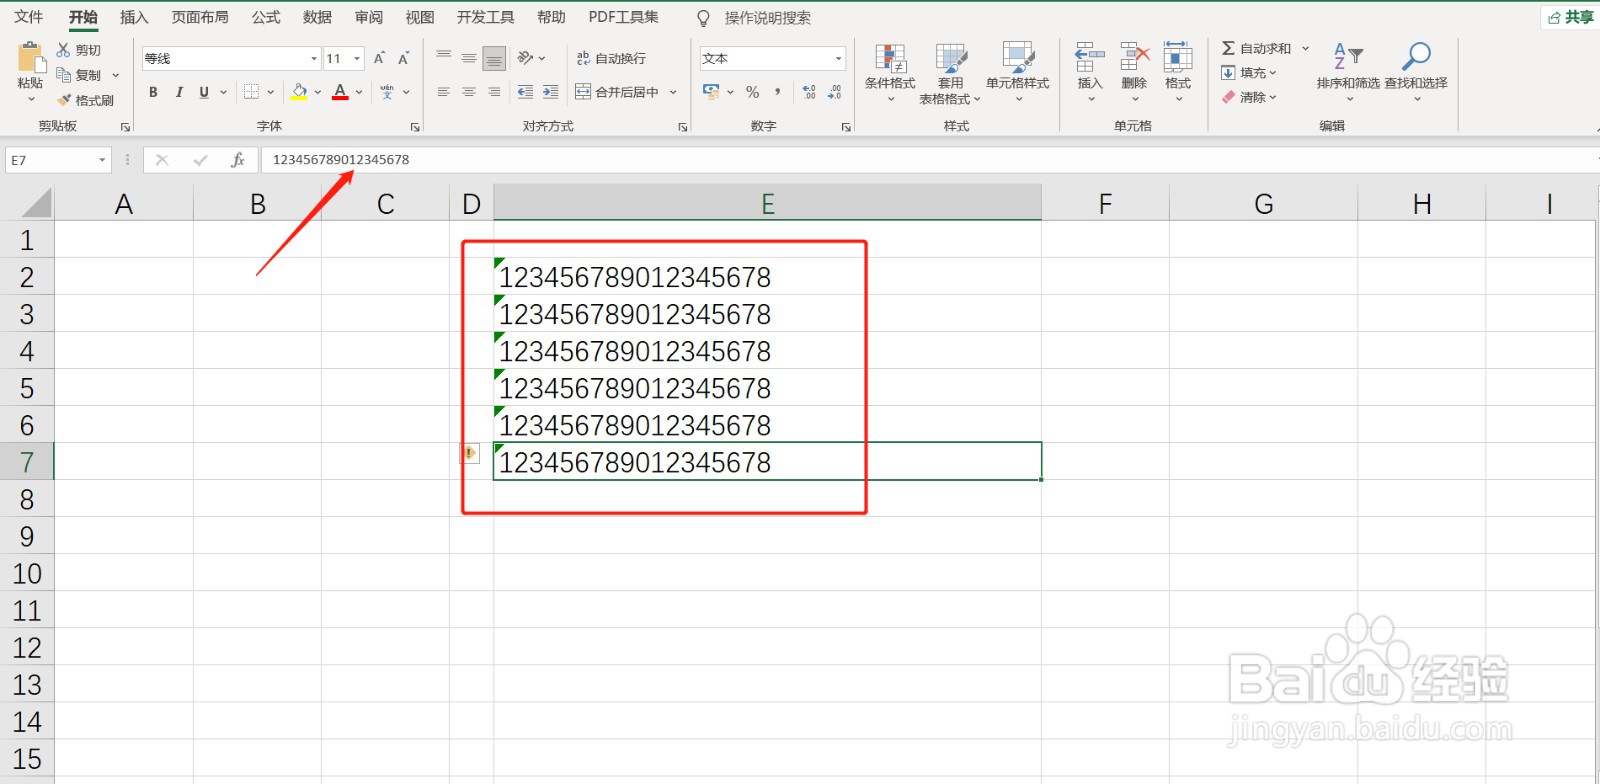Click the text orientation icon

525,58
